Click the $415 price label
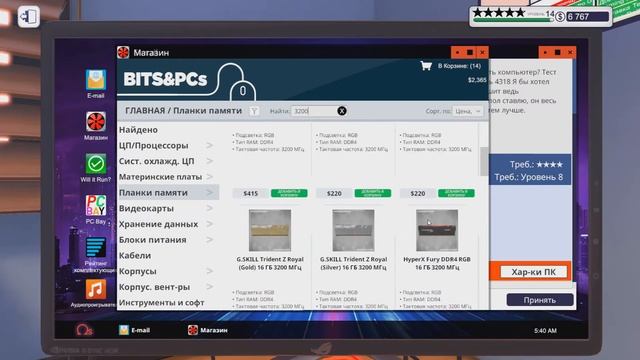This screenshot has height=360, width=640. pos(250,193)
